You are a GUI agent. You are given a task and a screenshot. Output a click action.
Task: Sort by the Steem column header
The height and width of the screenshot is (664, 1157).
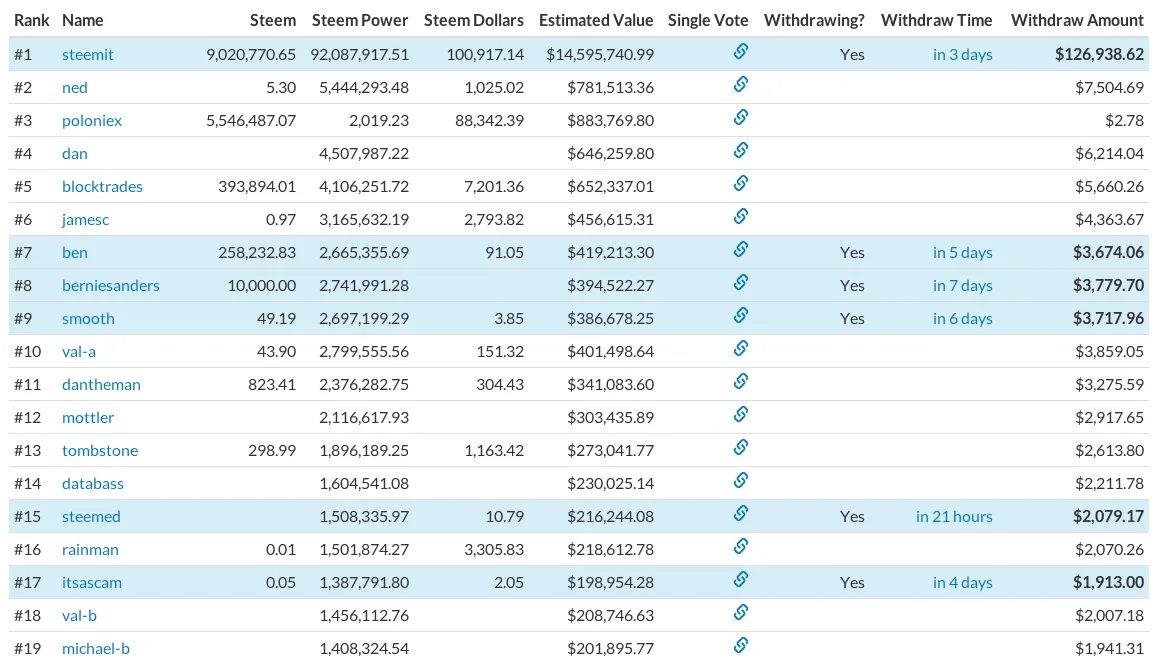tap(273, 20)
